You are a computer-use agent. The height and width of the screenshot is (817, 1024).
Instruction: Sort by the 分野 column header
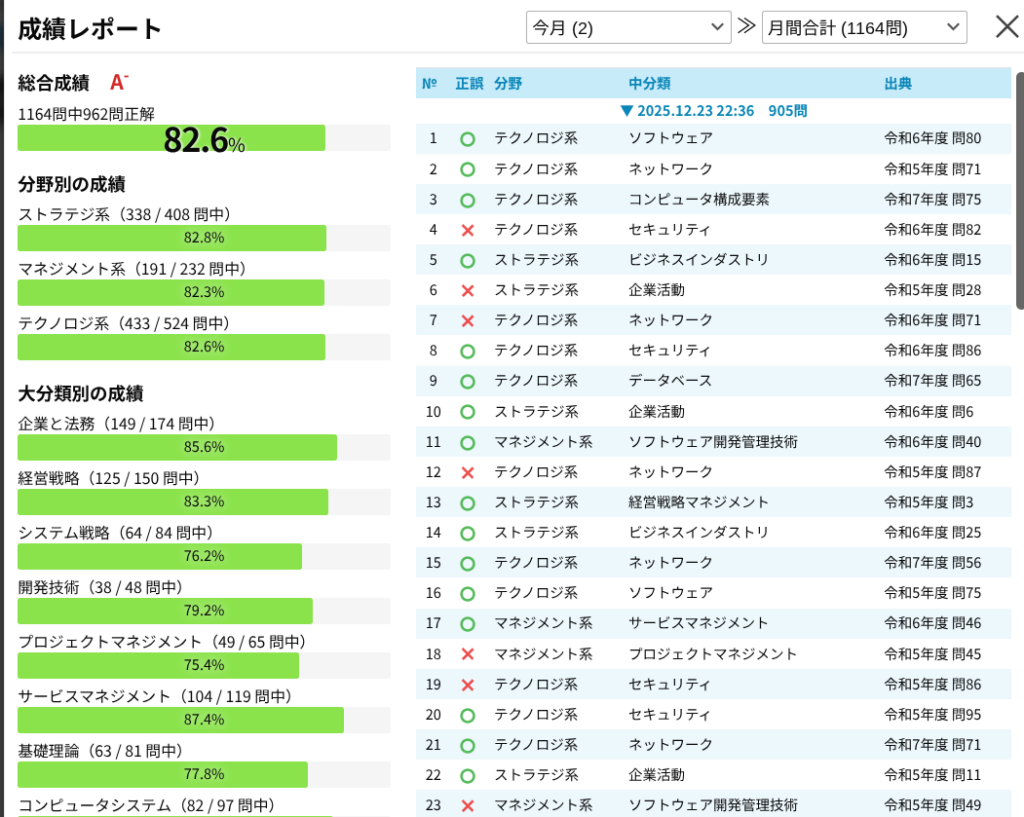pos(508,84)
